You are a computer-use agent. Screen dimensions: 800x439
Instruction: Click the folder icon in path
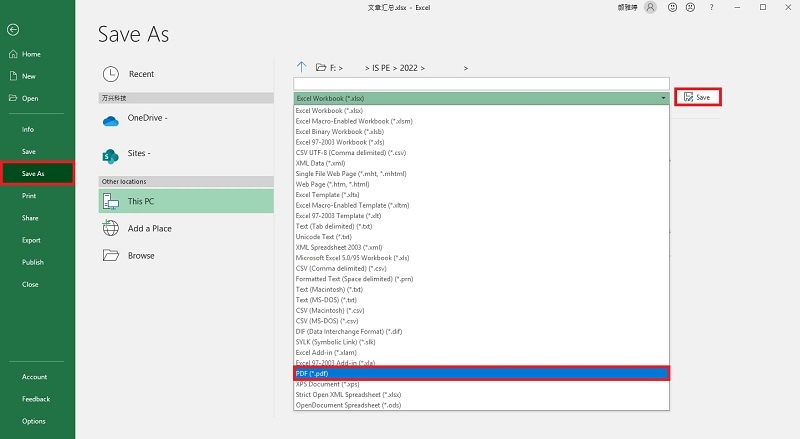point(321,67)
